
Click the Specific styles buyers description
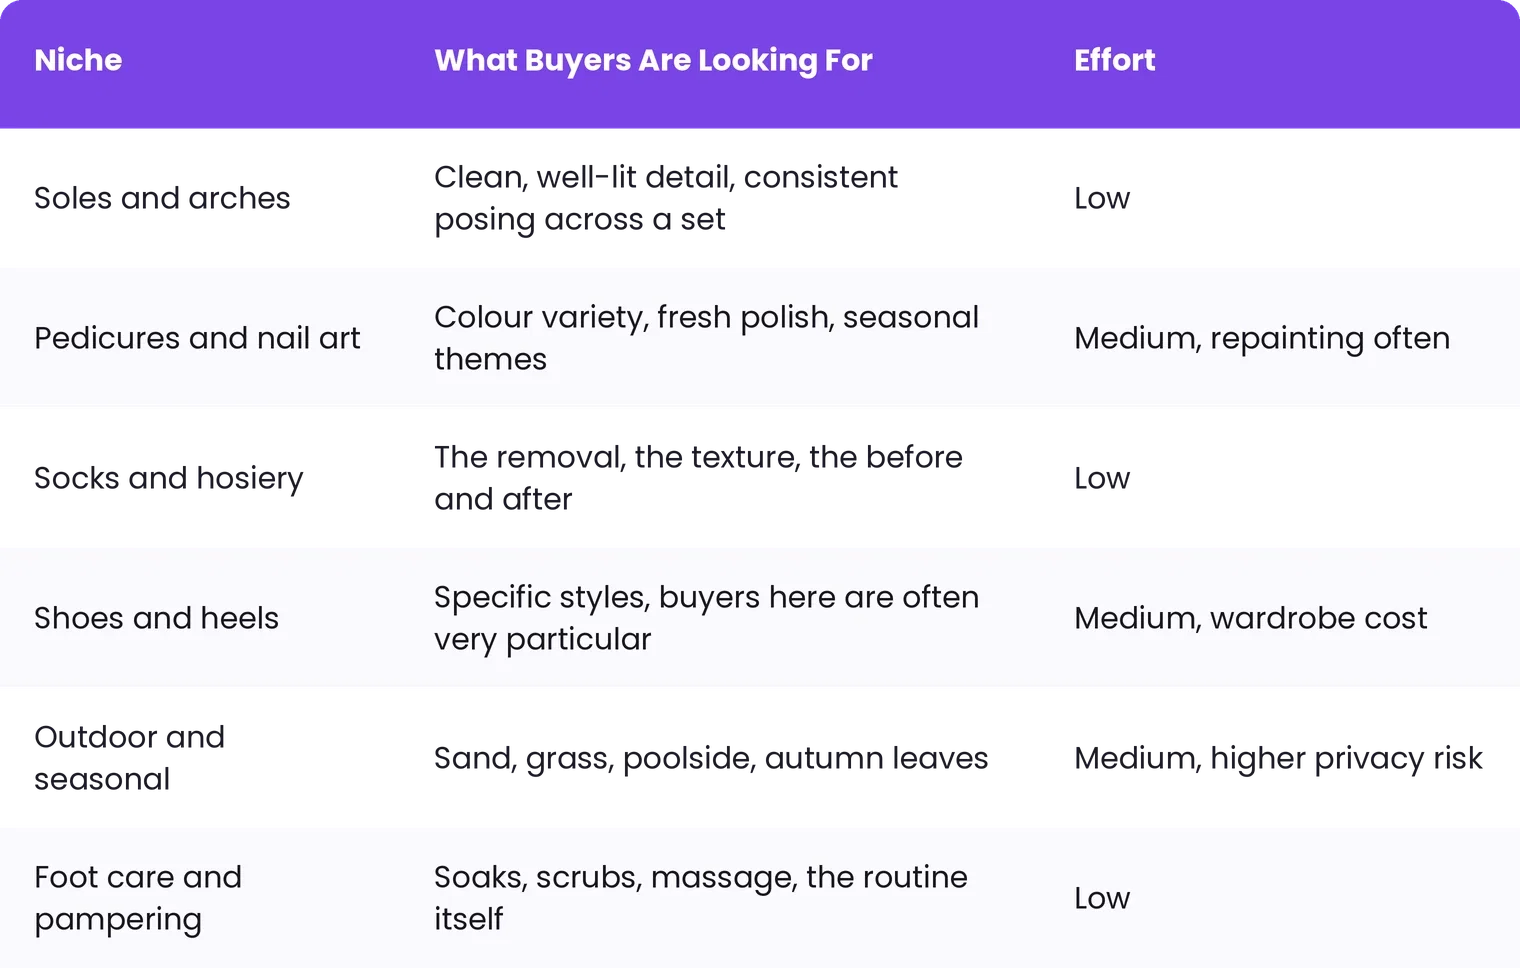(706, 618)
